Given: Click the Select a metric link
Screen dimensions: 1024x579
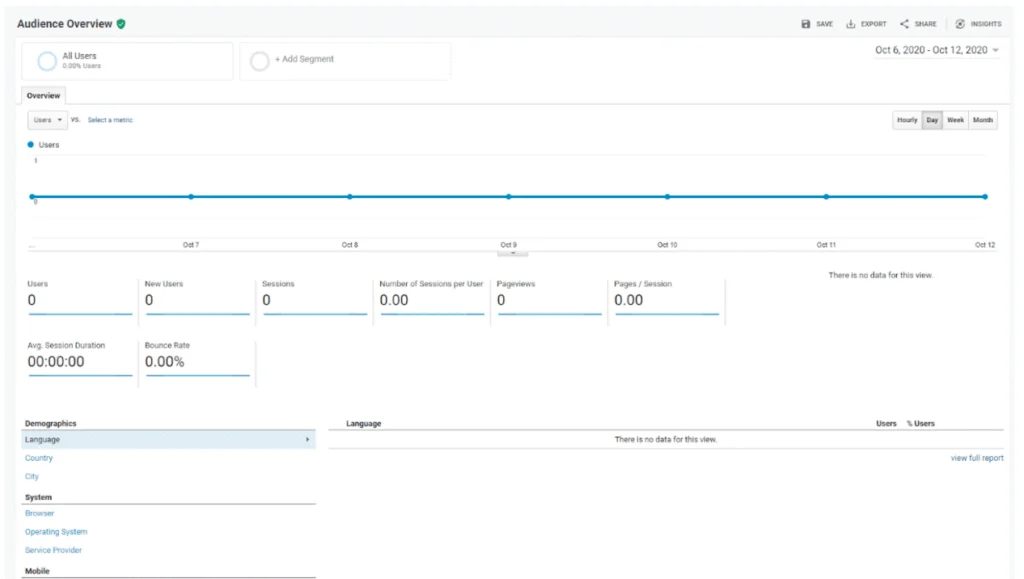Looking at the screenshot, I should 110,120.
